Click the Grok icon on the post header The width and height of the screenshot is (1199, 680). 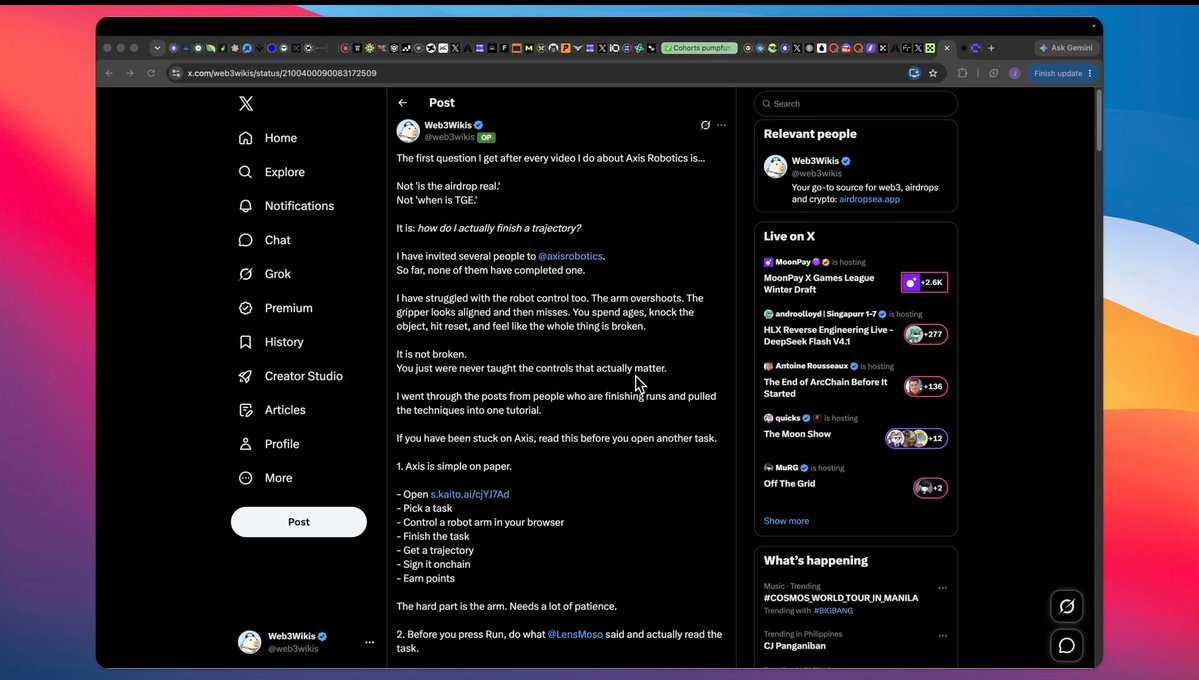(705, 125)
